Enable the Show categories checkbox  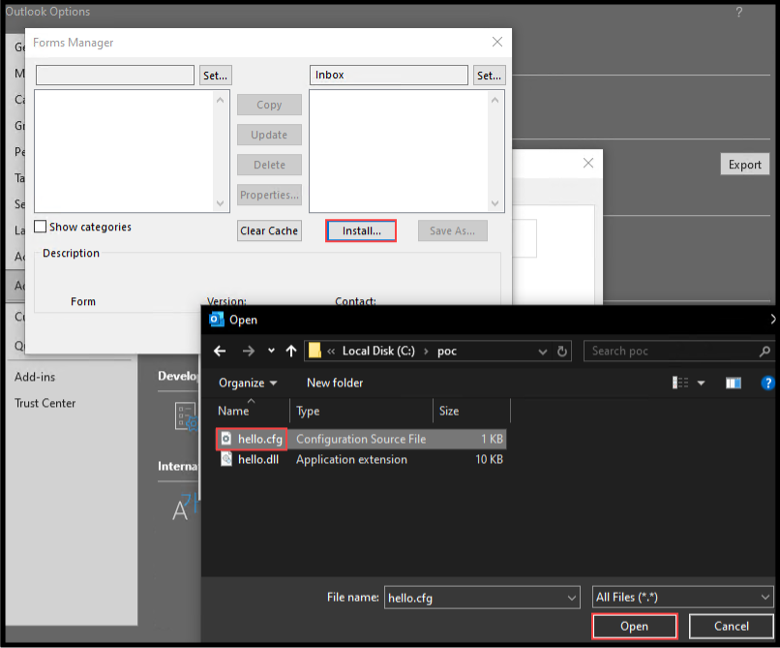(41, 227)
